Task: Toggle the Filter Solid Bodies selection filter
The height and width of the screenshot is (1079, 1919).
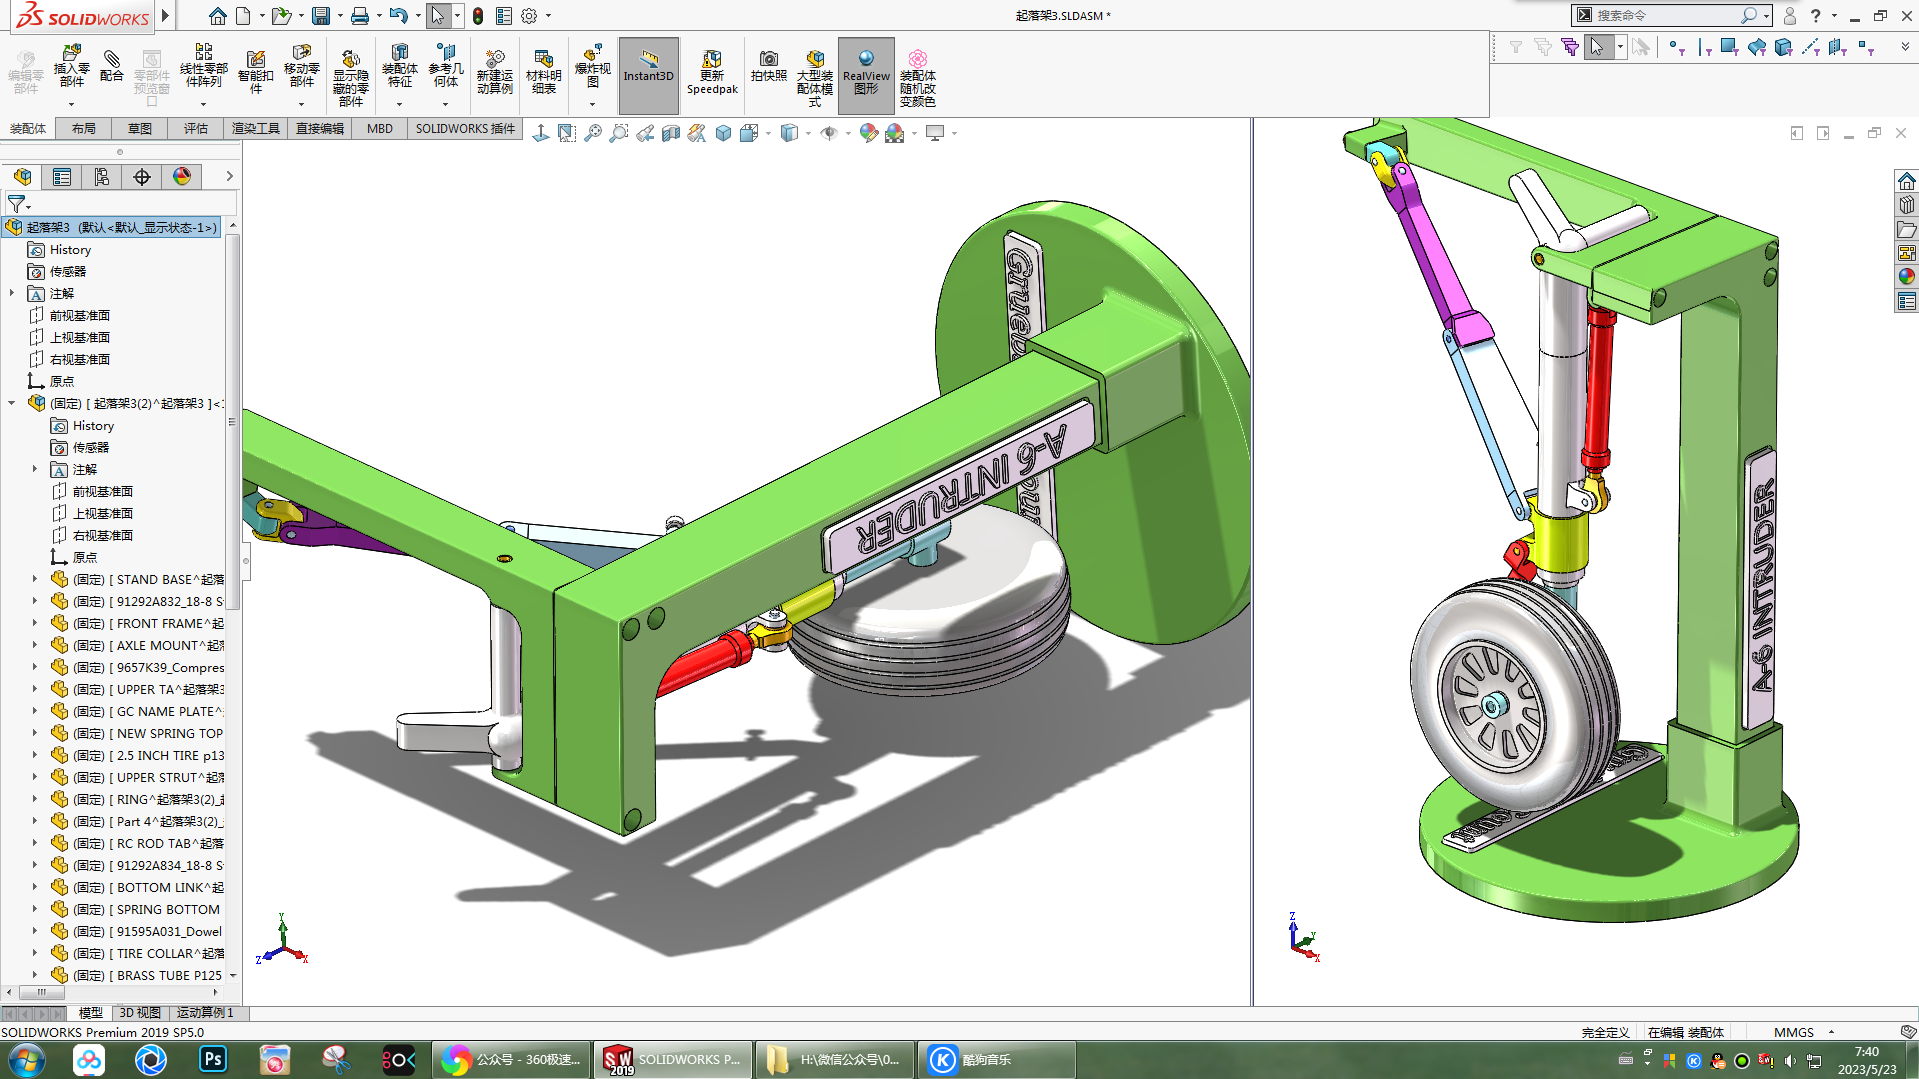Action: pos(1783,47)
